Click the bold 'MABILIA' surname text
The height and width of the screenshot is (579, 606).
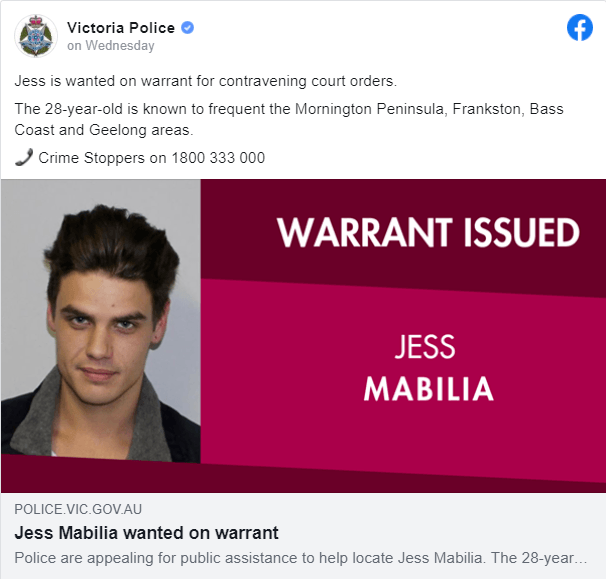click(x=429, y=389)
